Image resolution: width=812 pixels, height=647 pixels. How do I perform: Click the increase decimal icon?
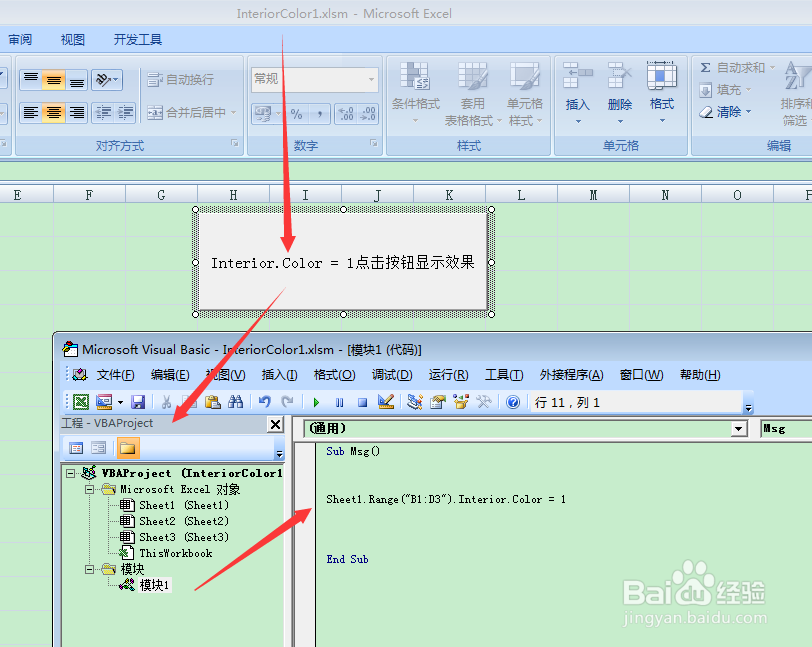(x=346, y=113)
